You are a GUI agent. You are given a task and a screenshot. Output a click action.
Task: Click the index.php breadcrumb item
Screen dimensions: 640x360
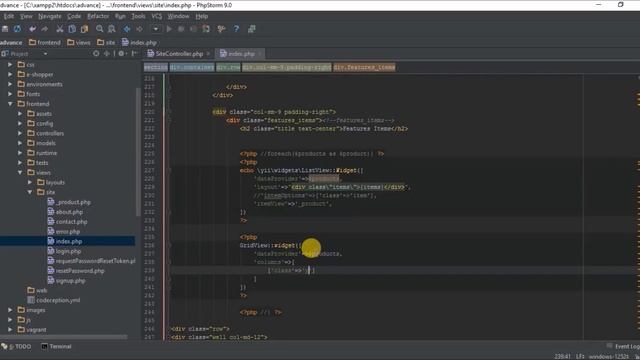(139, 42)
